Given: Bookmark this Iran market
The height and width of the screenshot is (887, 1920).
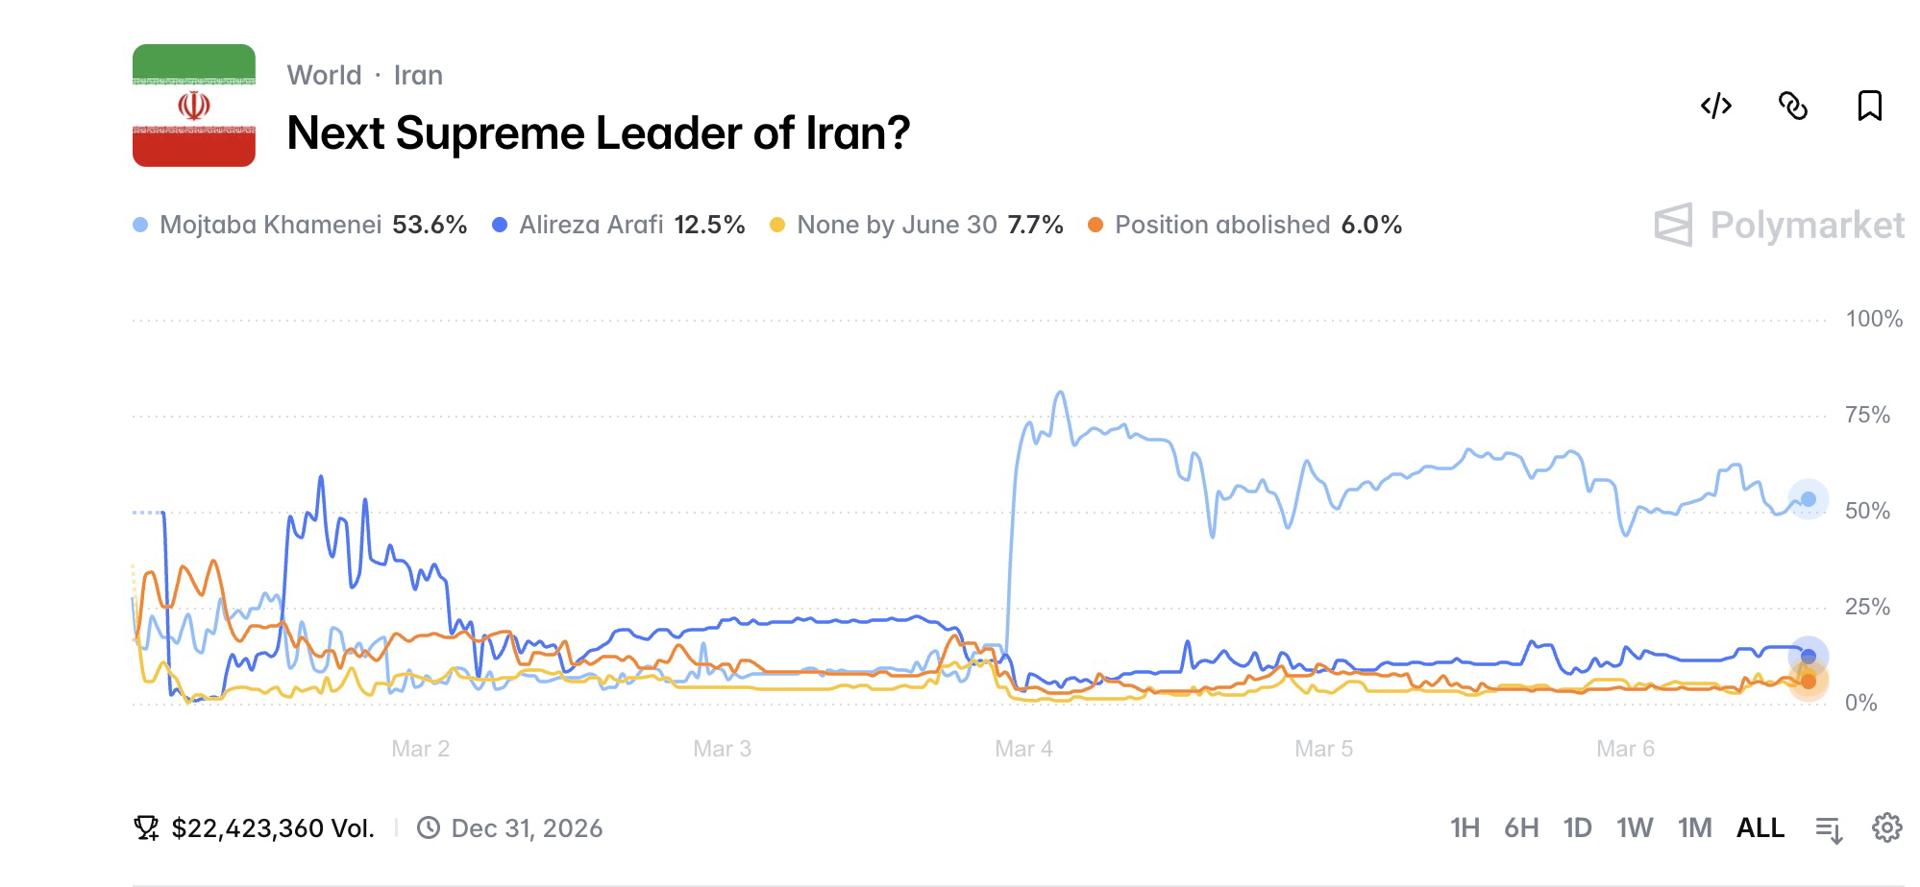Looking at the screenshot, I should click(x=1869, y=106).
